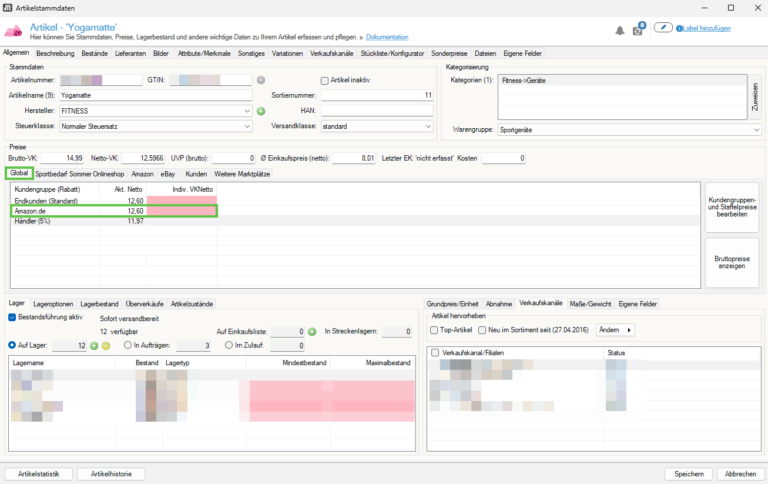Add new Hersteller with green plus icon
This screenshot has height=484, width=768.
260,110
